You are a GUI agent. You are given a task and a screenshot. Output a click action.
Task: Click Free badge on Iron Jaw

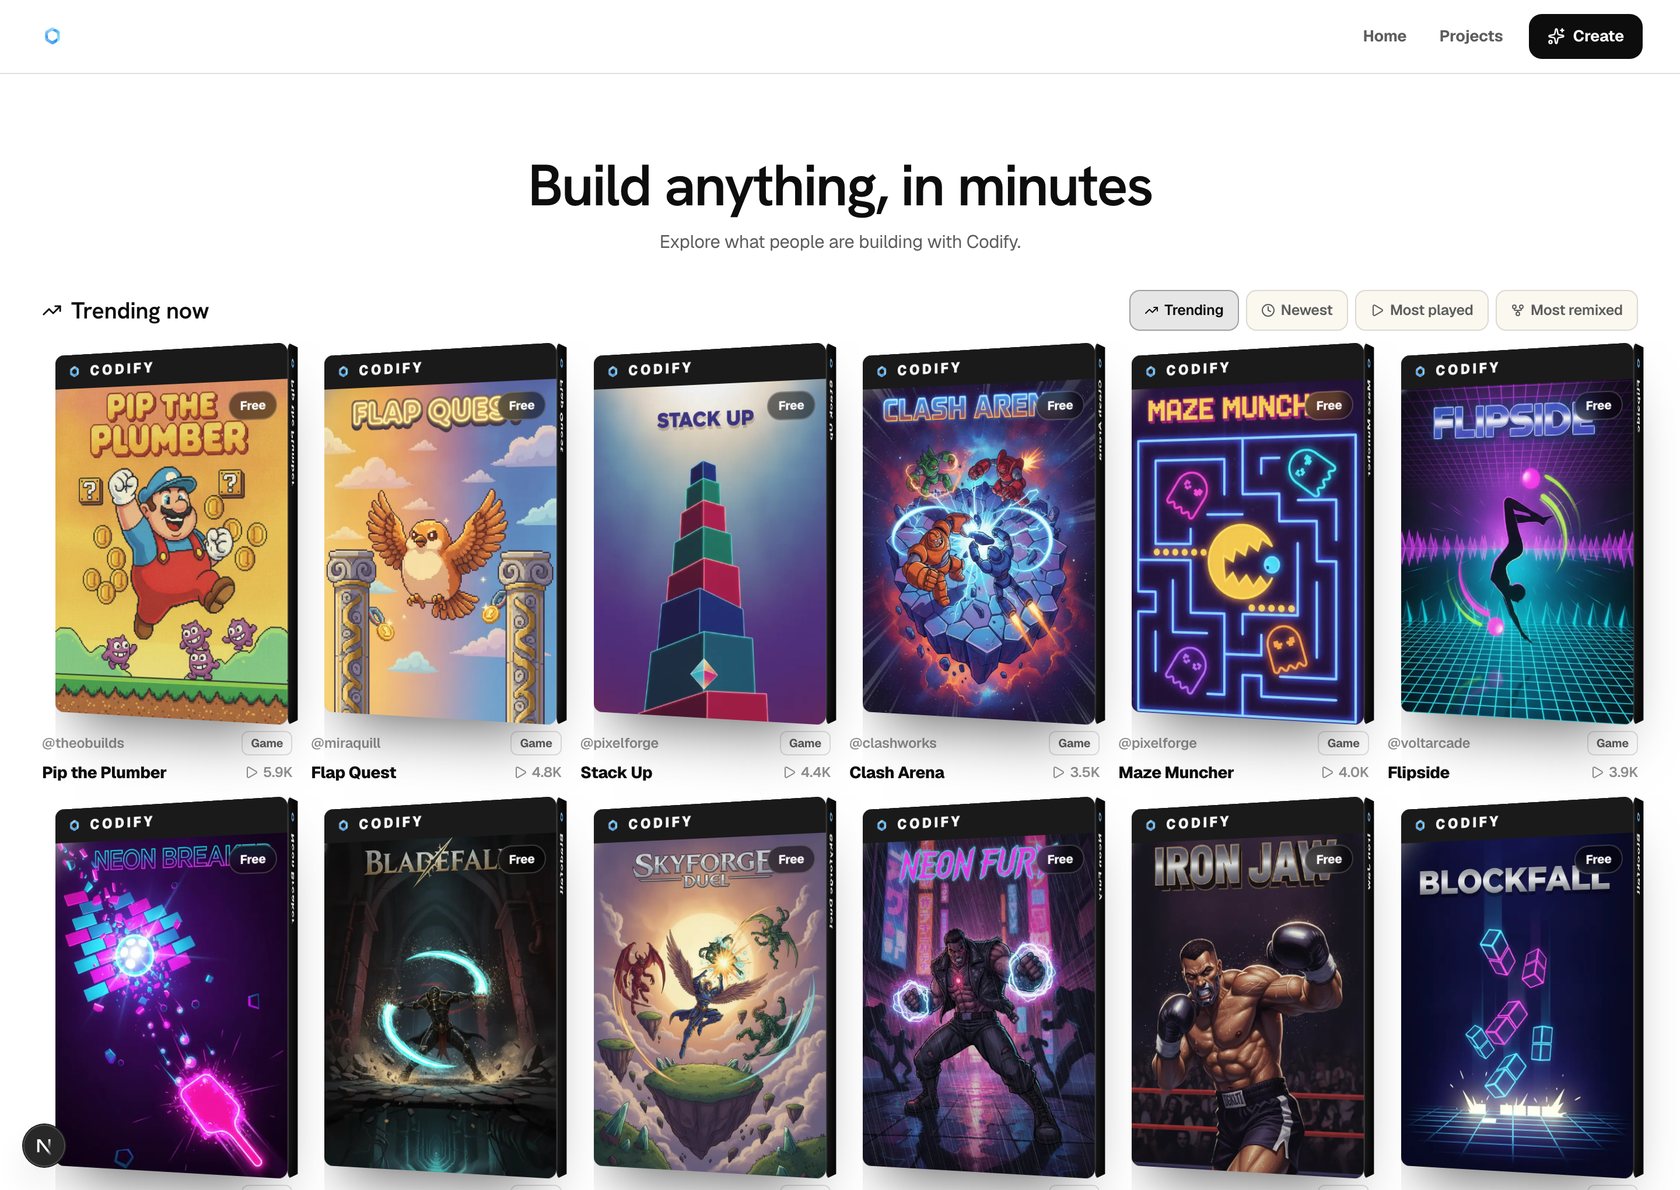pos(1329,859)
